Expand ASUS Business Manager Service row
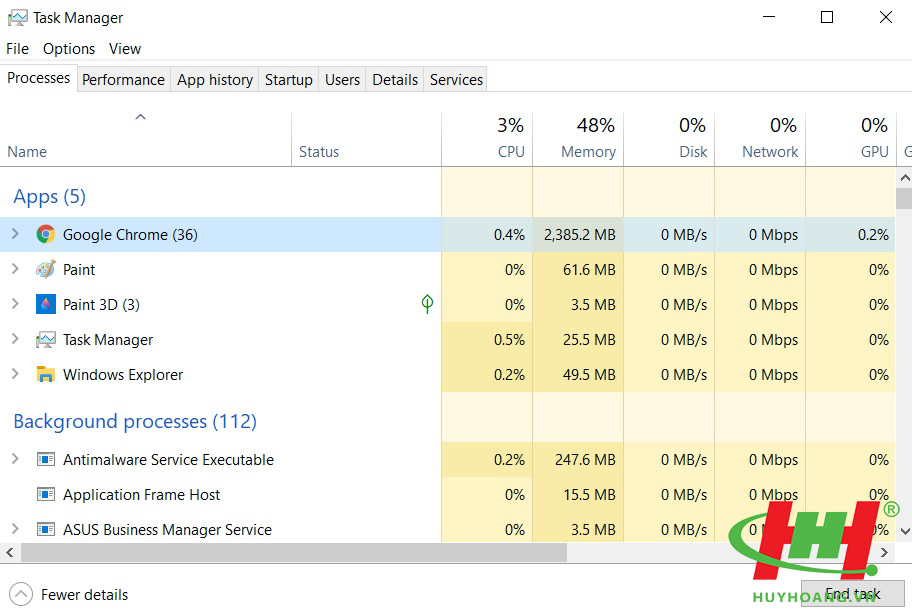The width and height of the screenshot is (912, 614). coord(16,529)
